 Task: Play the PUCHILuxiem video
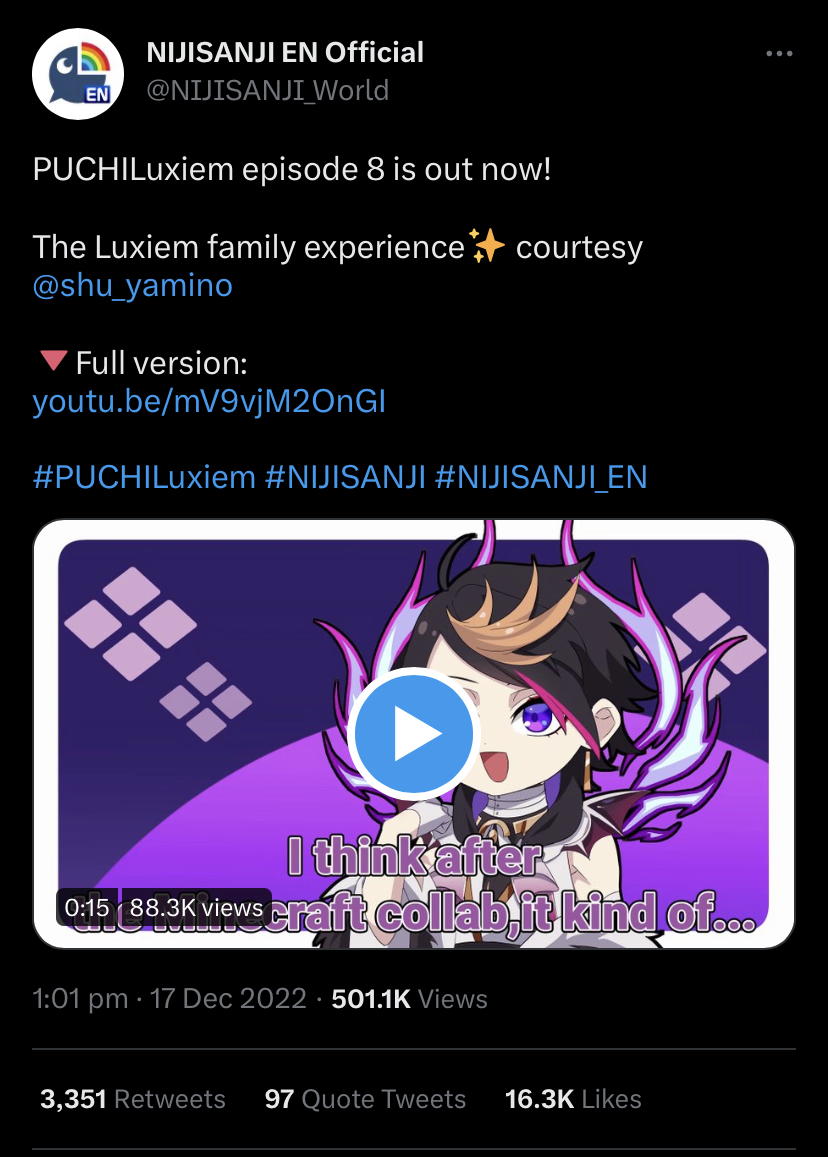pos(413,734)
